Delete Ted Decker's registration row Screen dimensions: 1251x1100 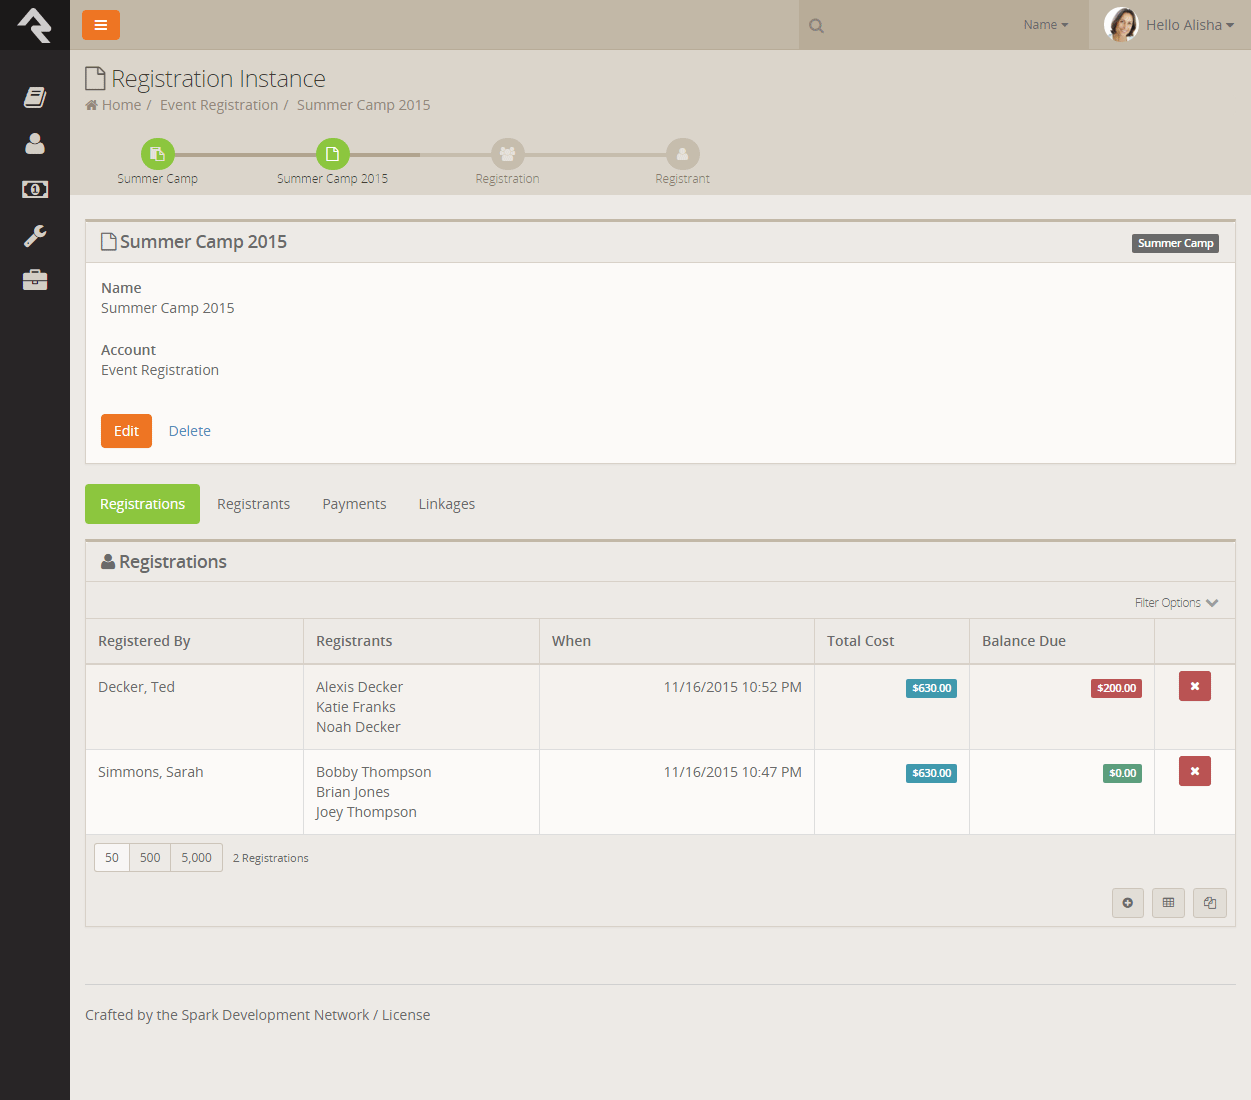click(1194, 686)
